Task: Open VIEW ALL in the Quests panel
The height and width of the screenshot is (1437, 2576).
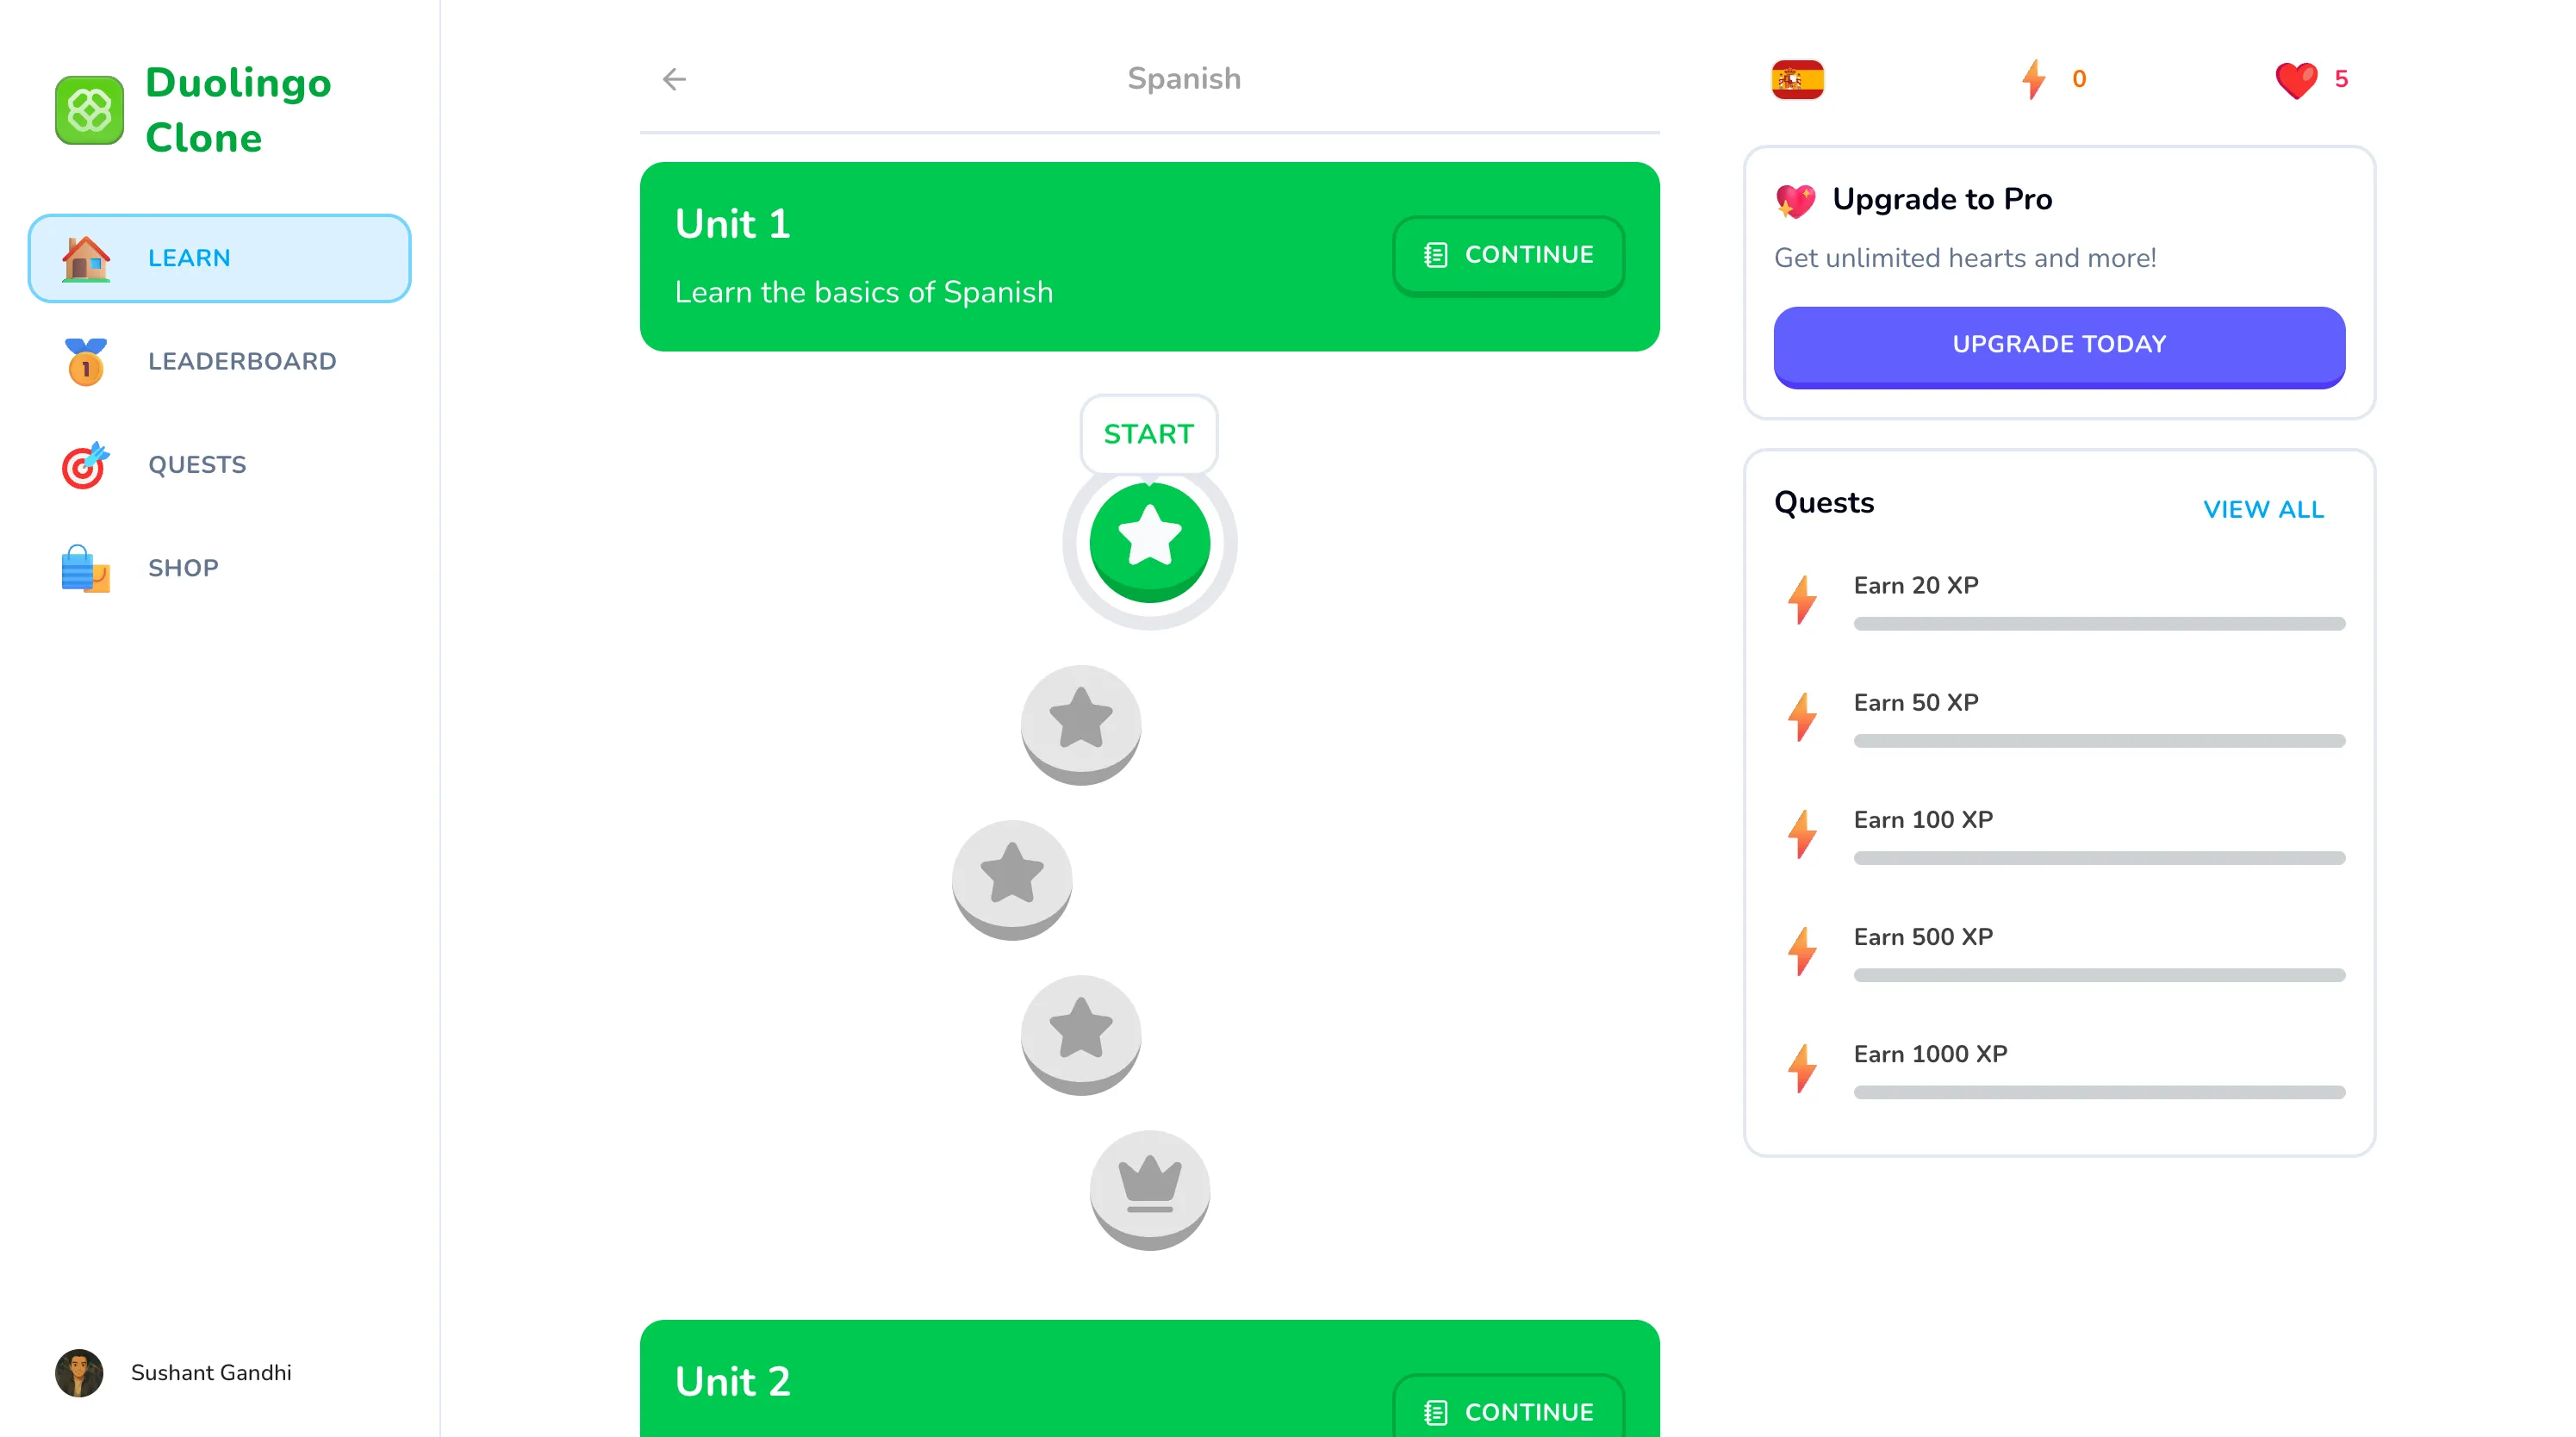Action: click(2263, 509)
